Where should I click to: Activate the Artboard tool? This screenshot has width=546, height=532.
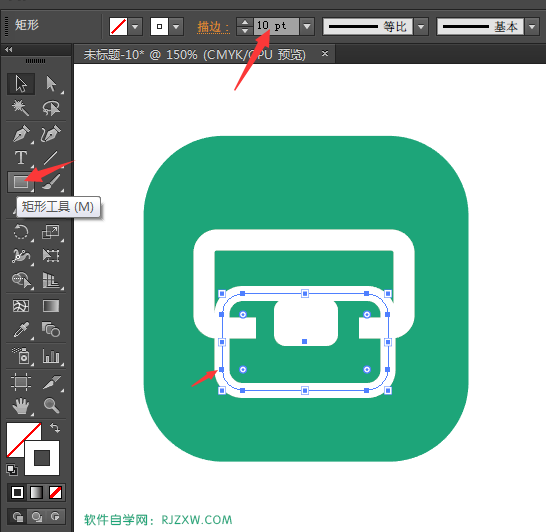(21, 382)
